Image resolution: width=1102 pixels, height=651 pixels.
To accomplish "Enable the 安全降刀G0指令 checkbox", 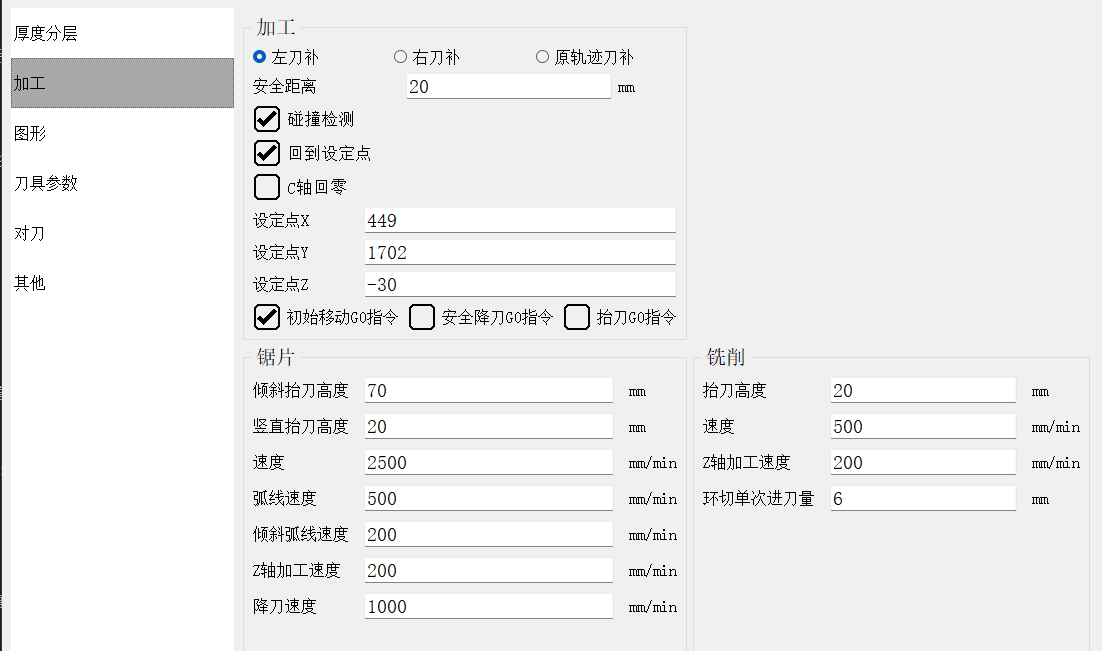I will tap(423, 318).
